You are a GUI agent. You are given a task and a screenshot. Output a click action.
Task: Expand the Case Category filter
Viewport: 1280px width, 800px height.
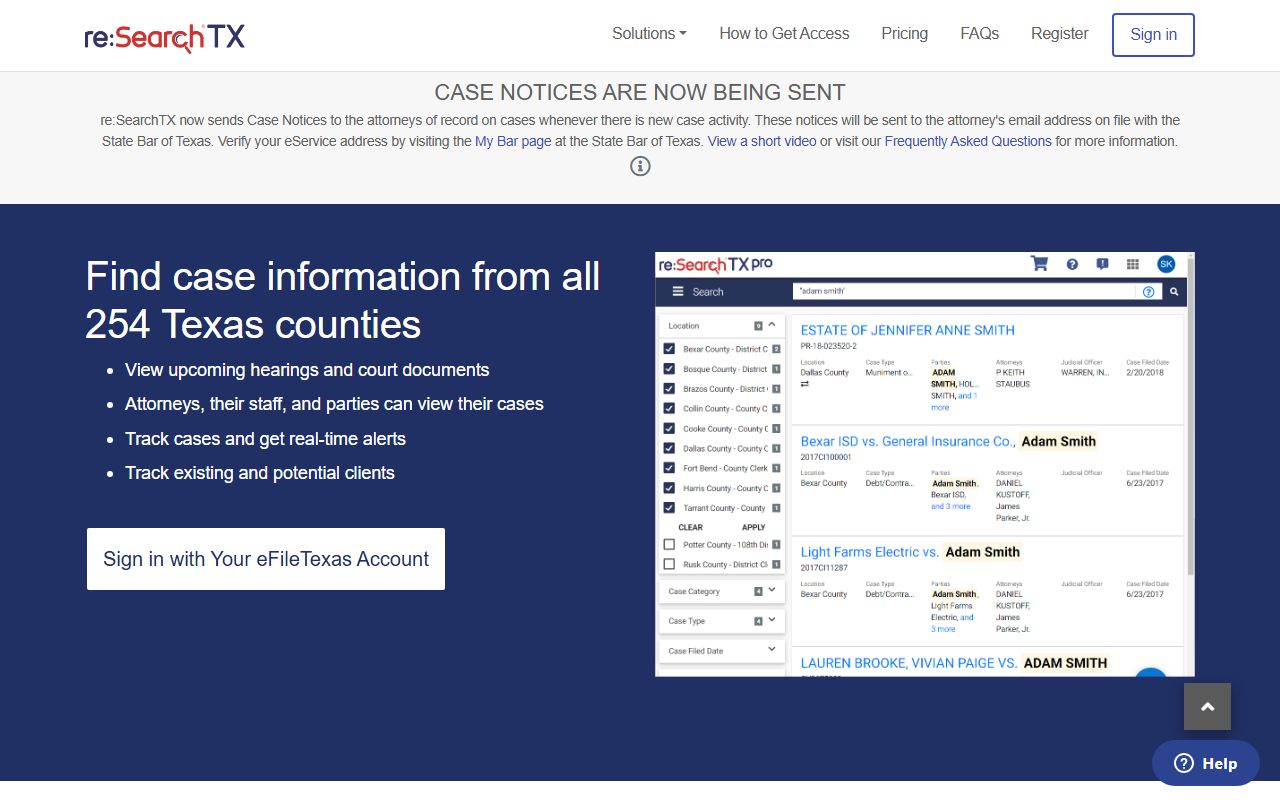(x=721, y=591)
